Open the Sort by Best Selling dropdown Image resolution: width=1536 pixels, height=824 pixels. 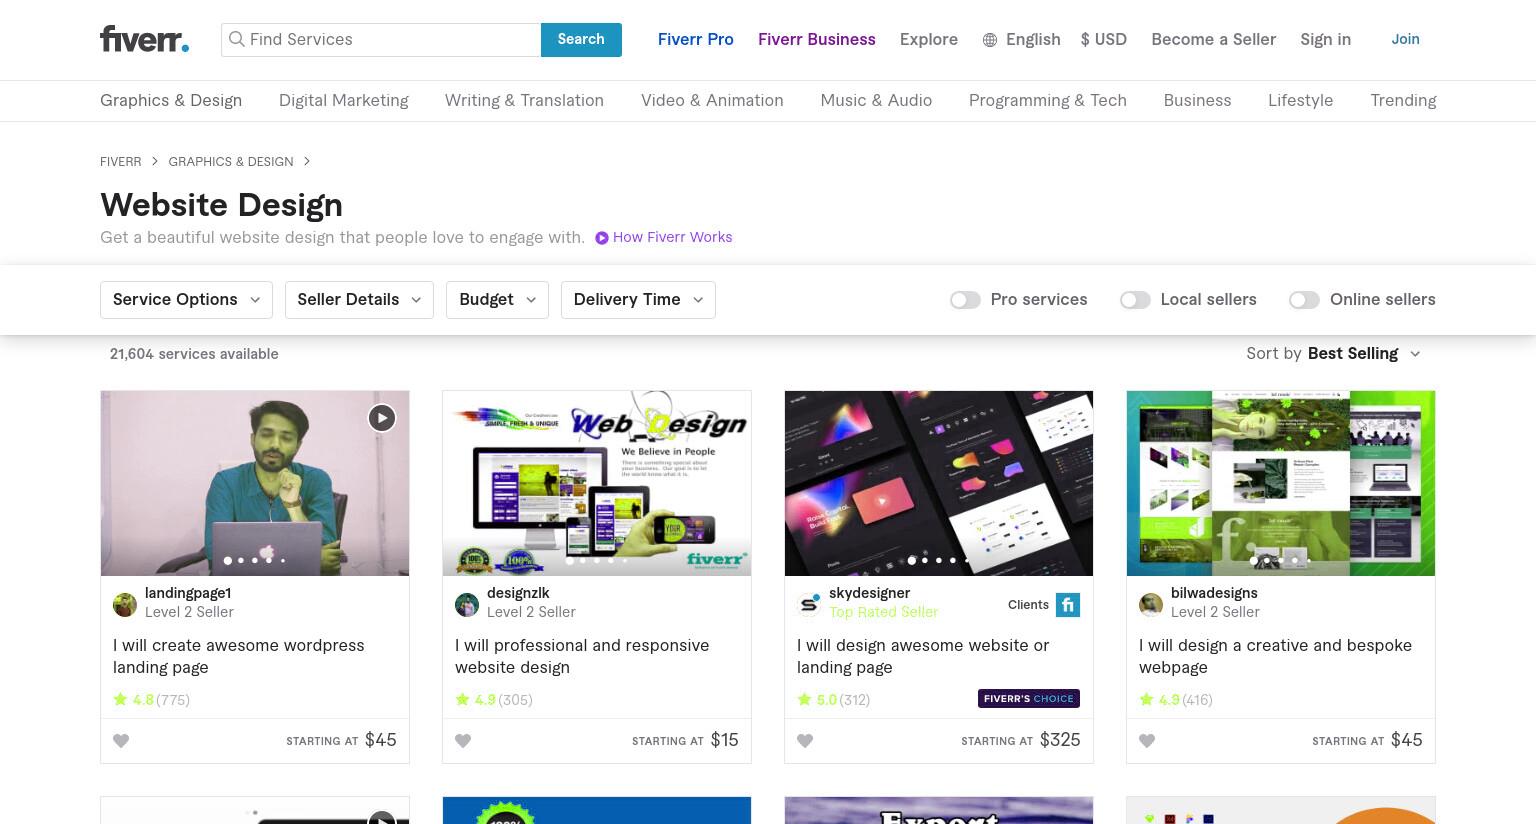coord(1333,354)
